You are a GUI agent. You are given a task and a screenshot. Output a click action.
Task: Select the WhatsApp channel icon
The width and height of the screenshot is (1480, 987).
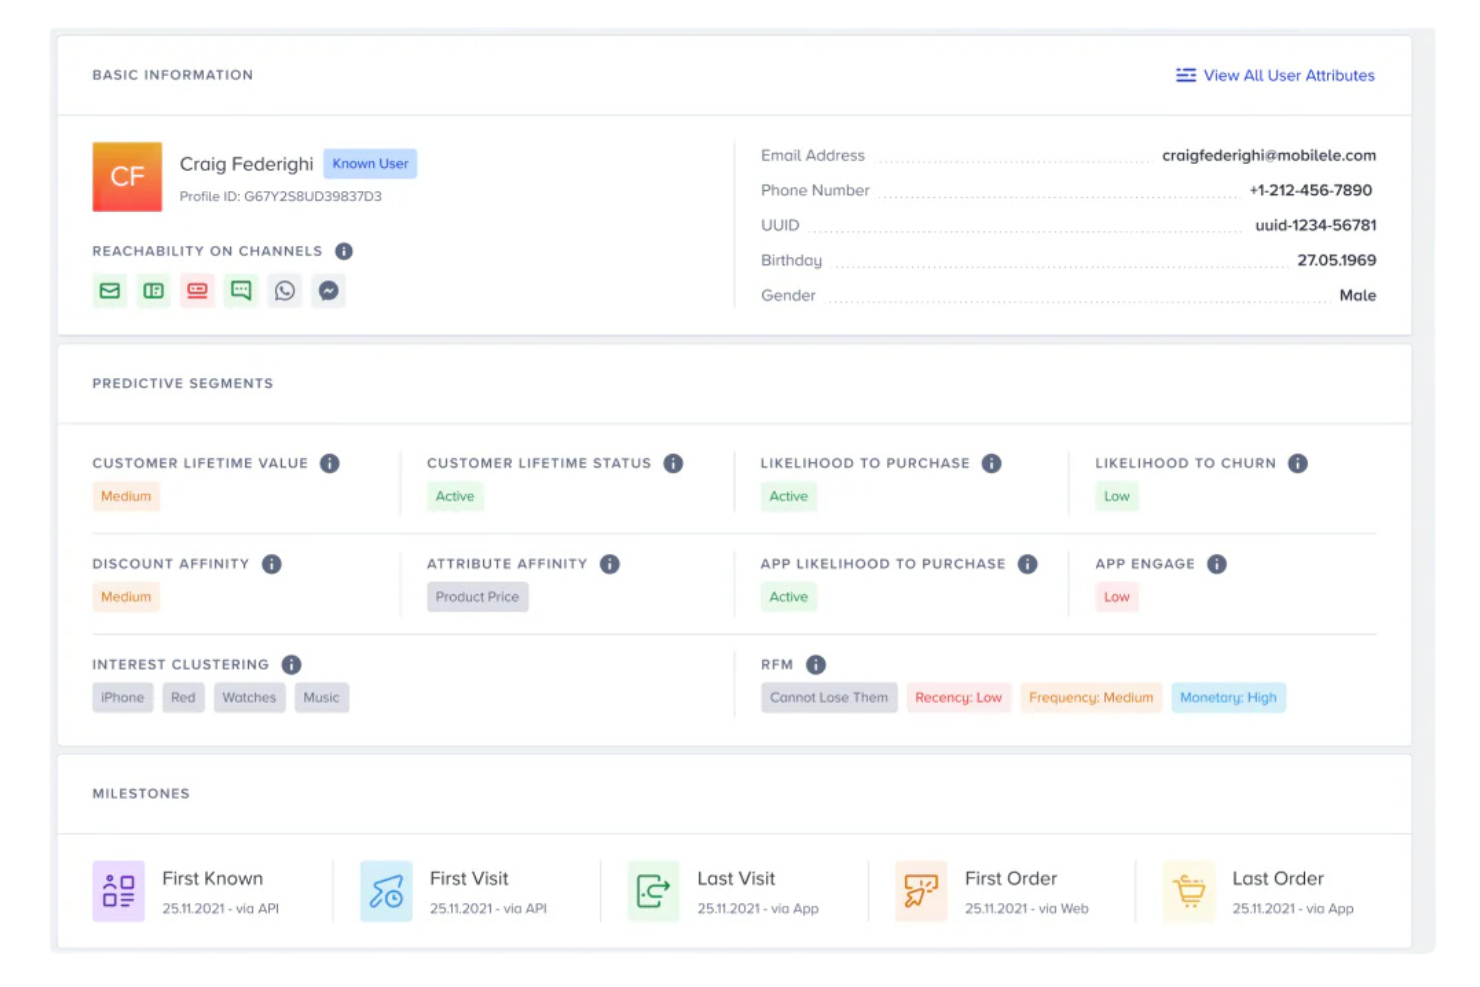tap(284, 290)
